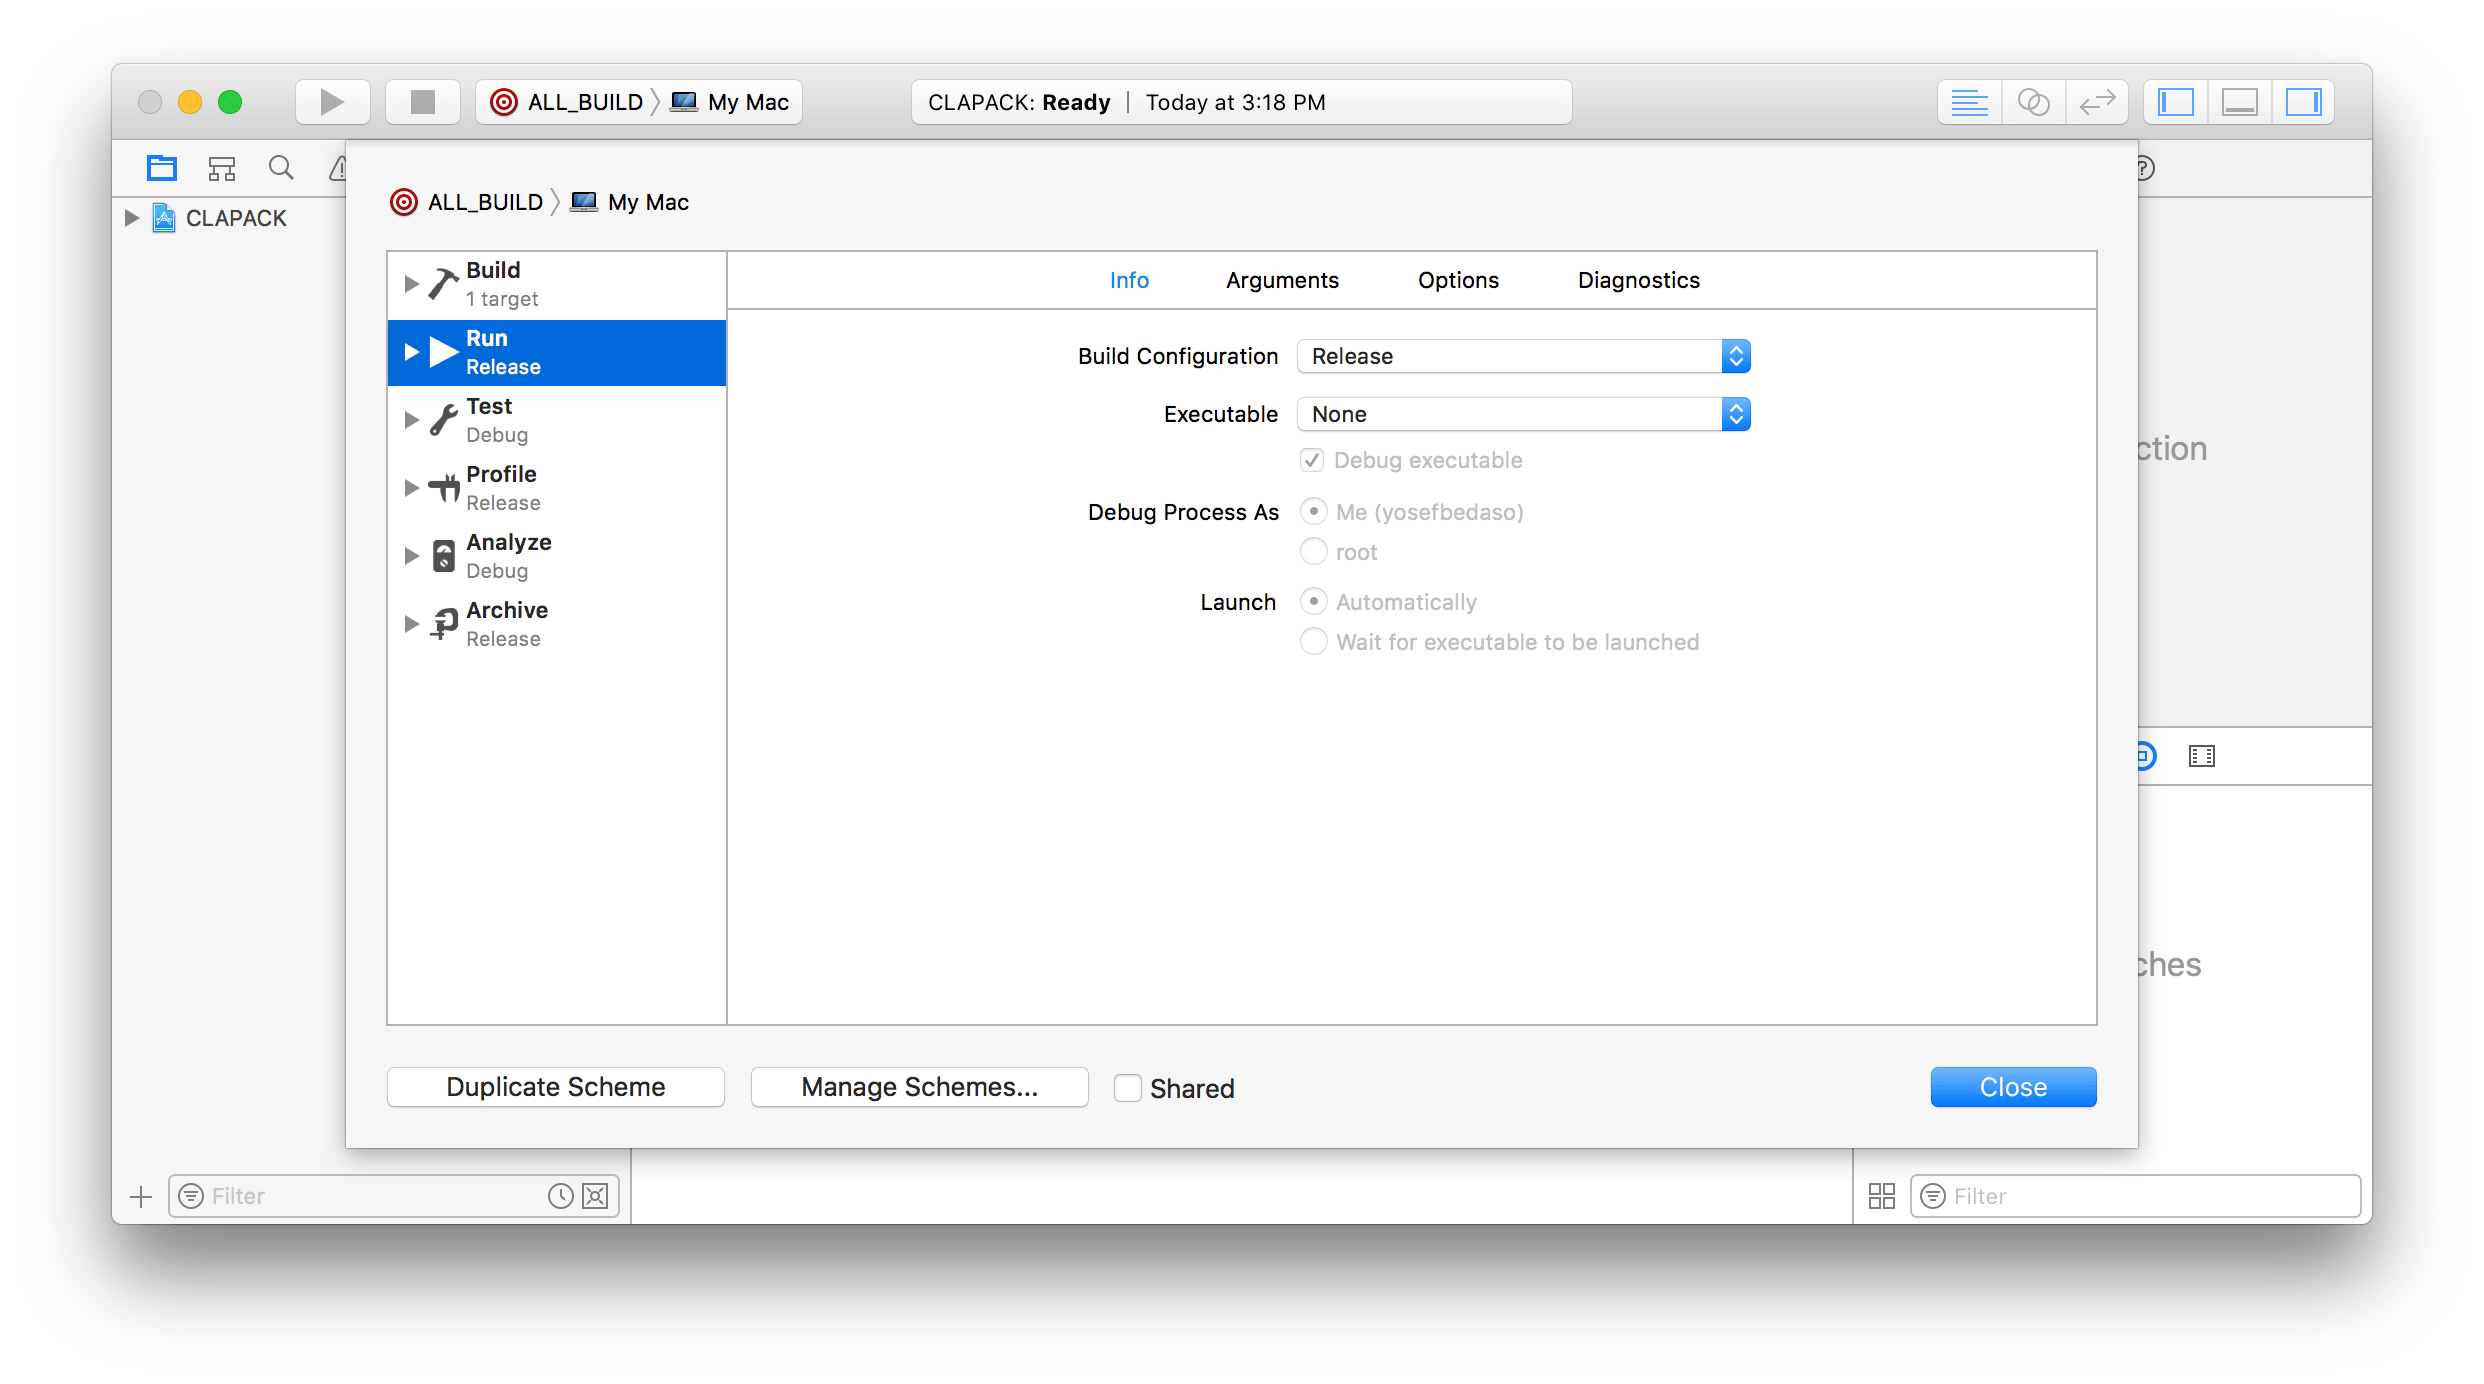This screenshot has width=2484, height=1384.
Task: Click the Run button in the toolbar
Action: click(332, 101)
